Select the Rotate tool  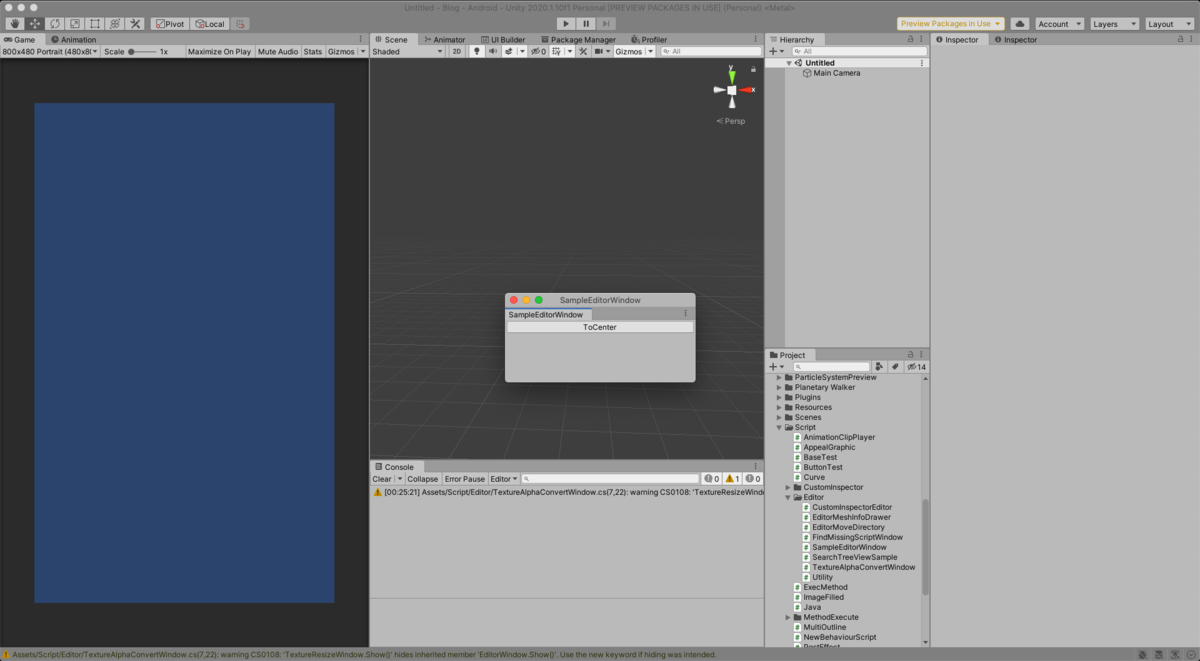(55, 23)
